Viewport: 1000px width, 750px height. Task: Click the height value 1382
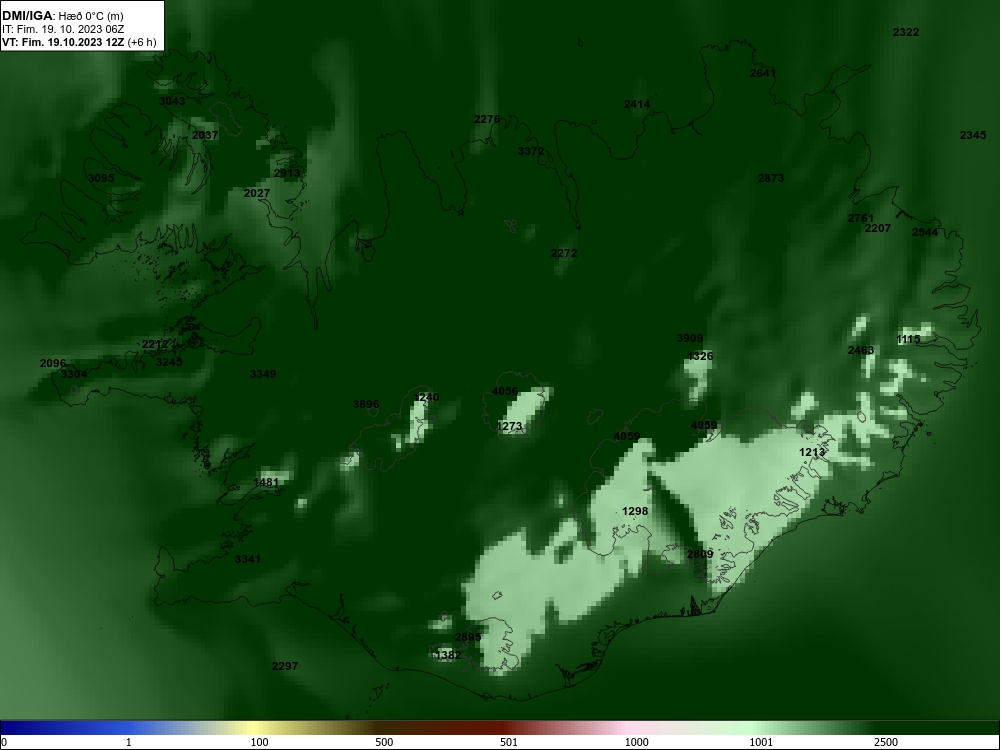447,655
